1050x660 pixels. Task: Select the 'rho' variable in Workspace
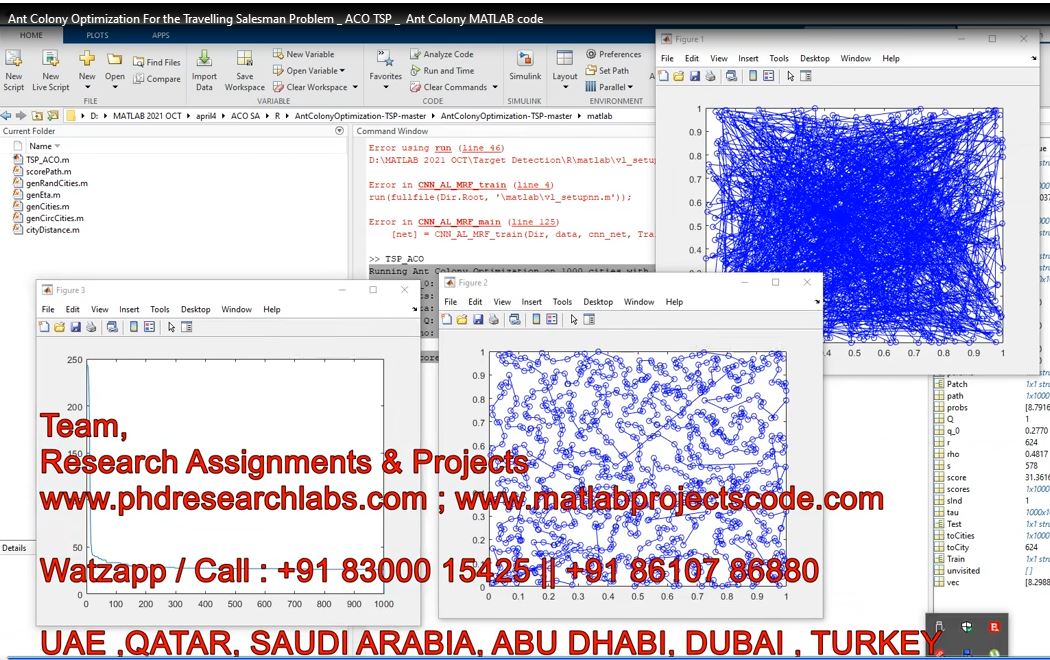click(x=953, y=454)
